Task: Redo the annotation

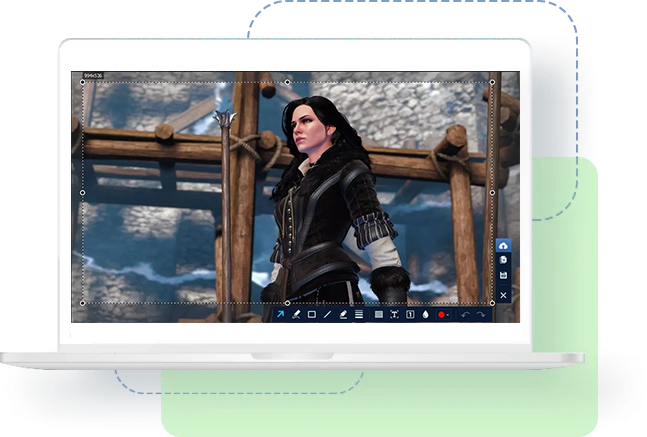Action: pos(481,314)
